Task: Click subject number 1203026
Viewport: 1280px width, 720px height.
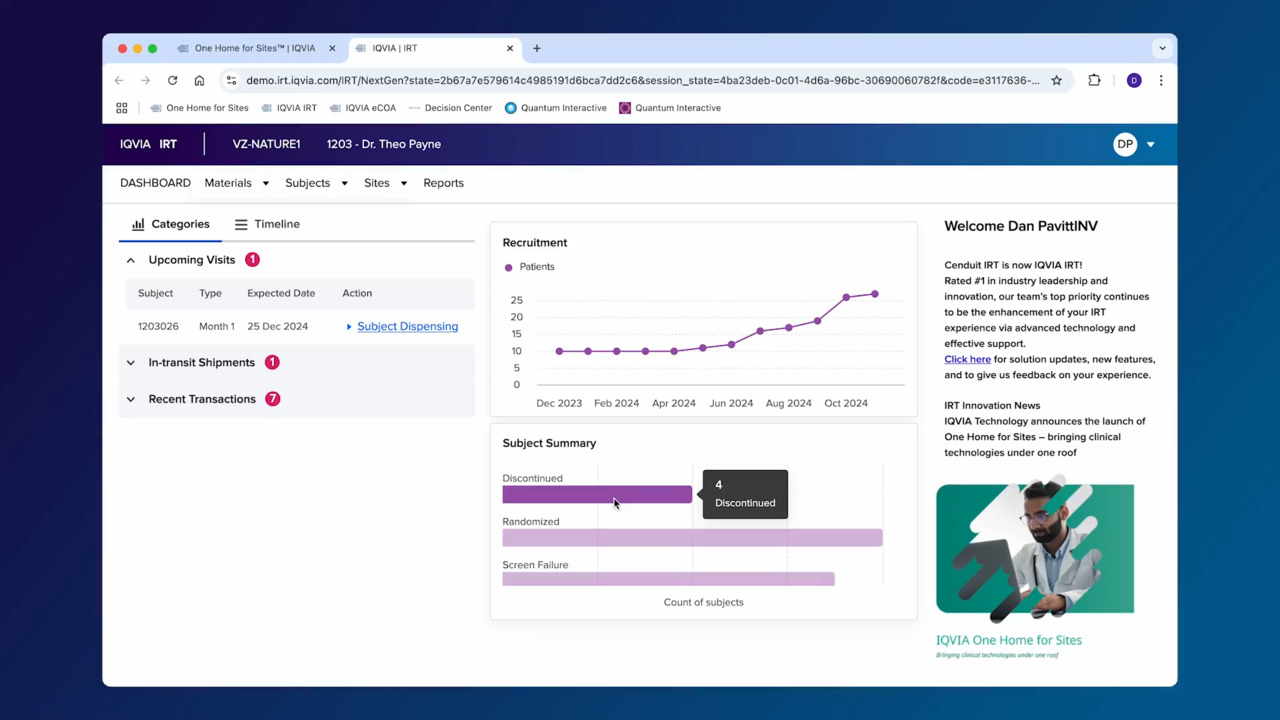Action: point(158,326)
